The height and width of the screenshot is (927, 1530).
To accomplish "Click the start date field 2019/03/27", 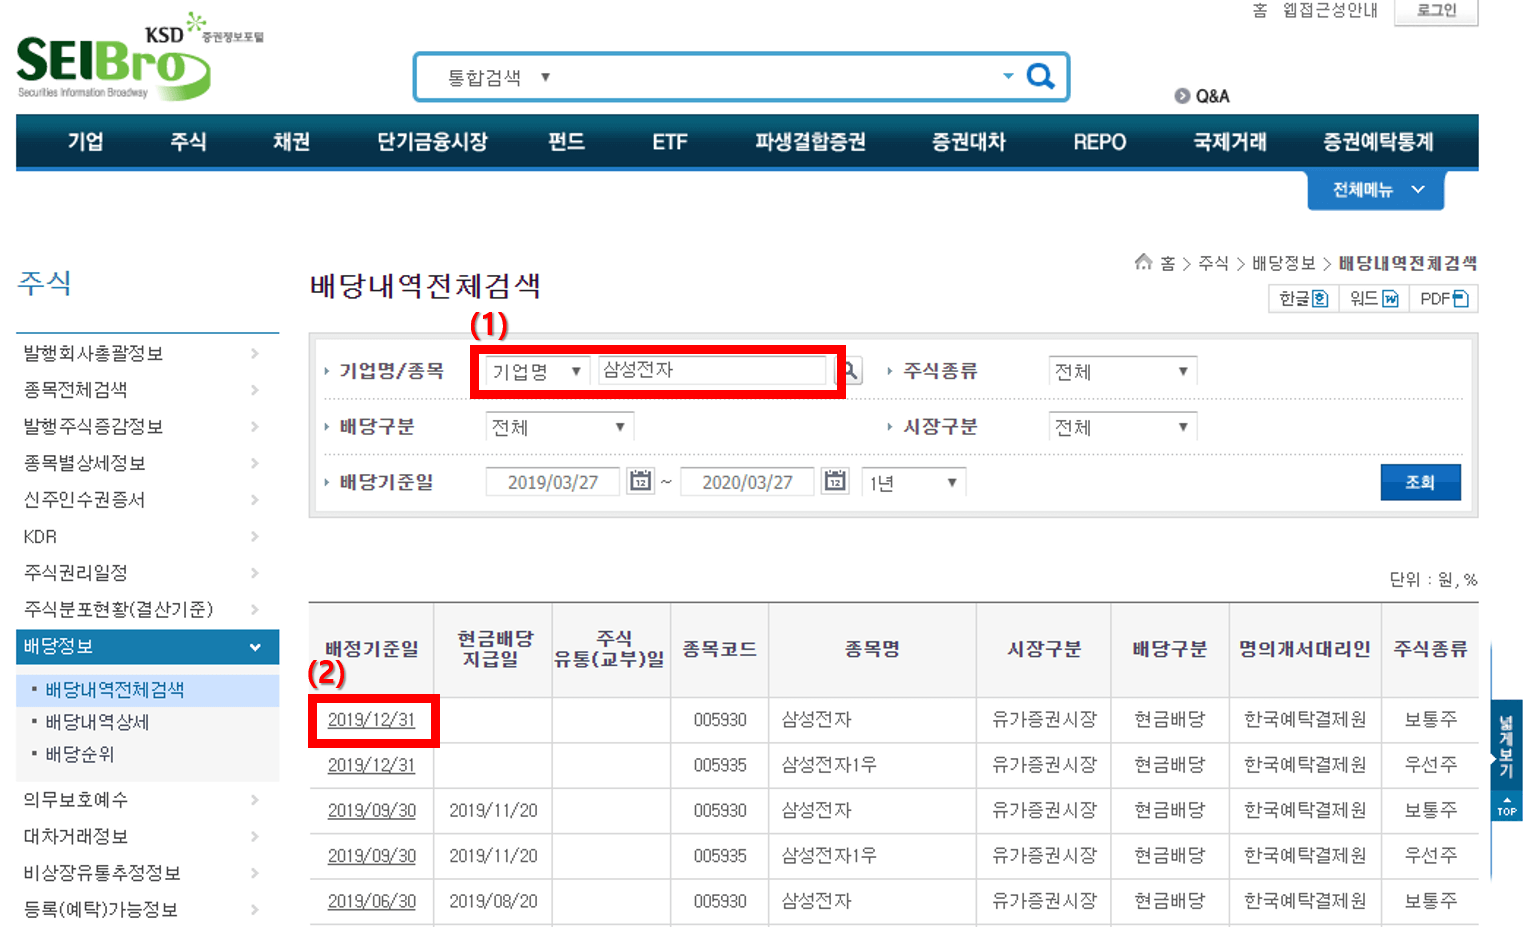I will [553, 482].
